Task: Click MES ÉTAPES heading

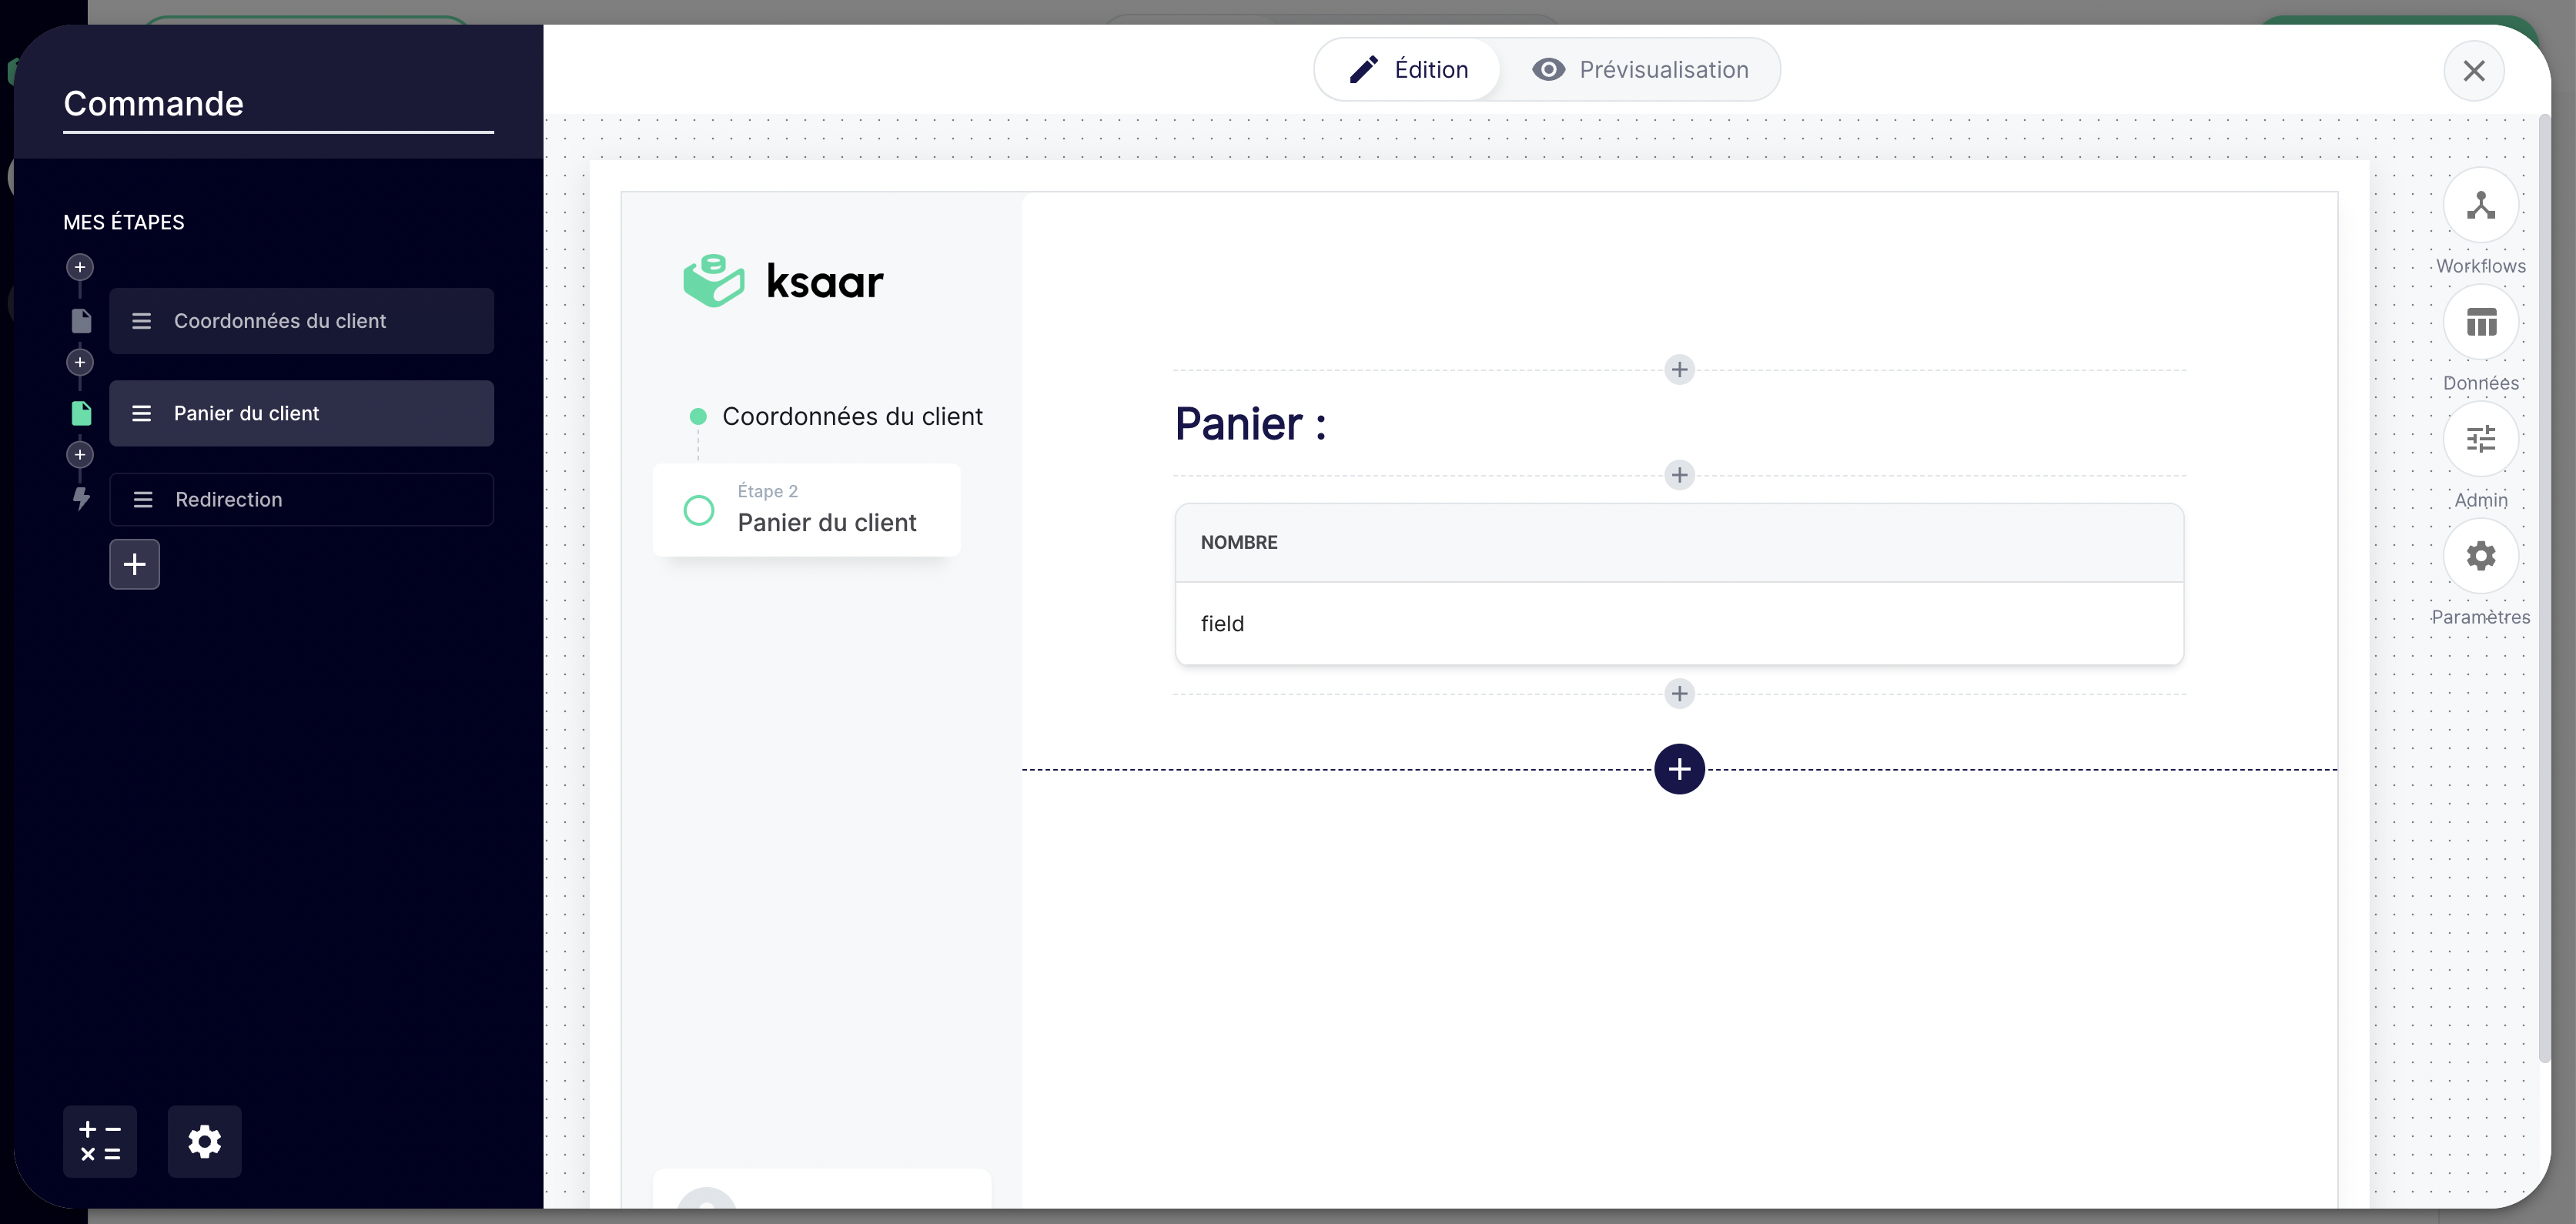Action: click(x=124, y=222)
